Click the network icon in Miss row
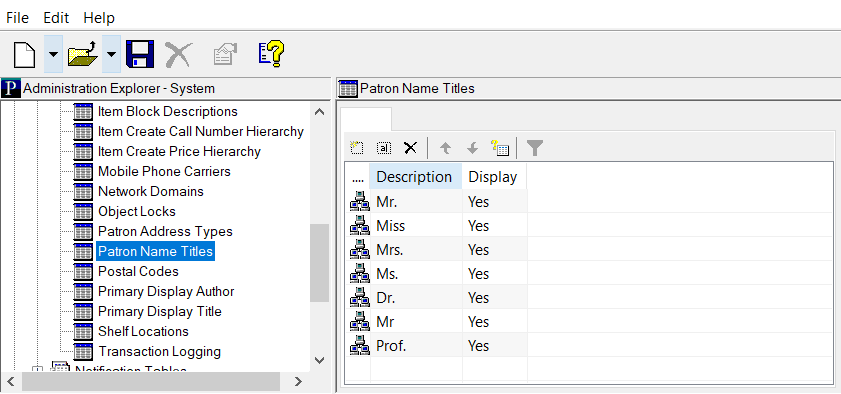The height and width of the screenshot is (394, 841). [359, 226]
